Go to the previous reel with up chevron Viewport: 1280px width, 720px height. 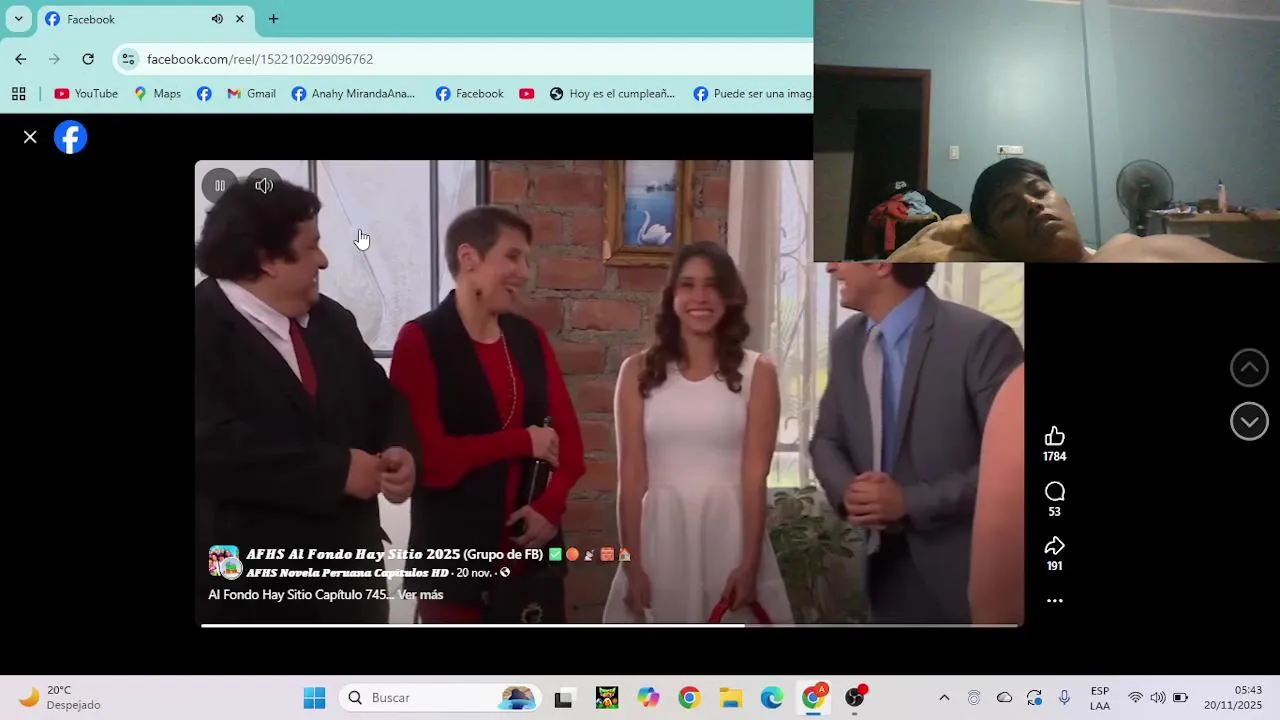(1249, 368)
